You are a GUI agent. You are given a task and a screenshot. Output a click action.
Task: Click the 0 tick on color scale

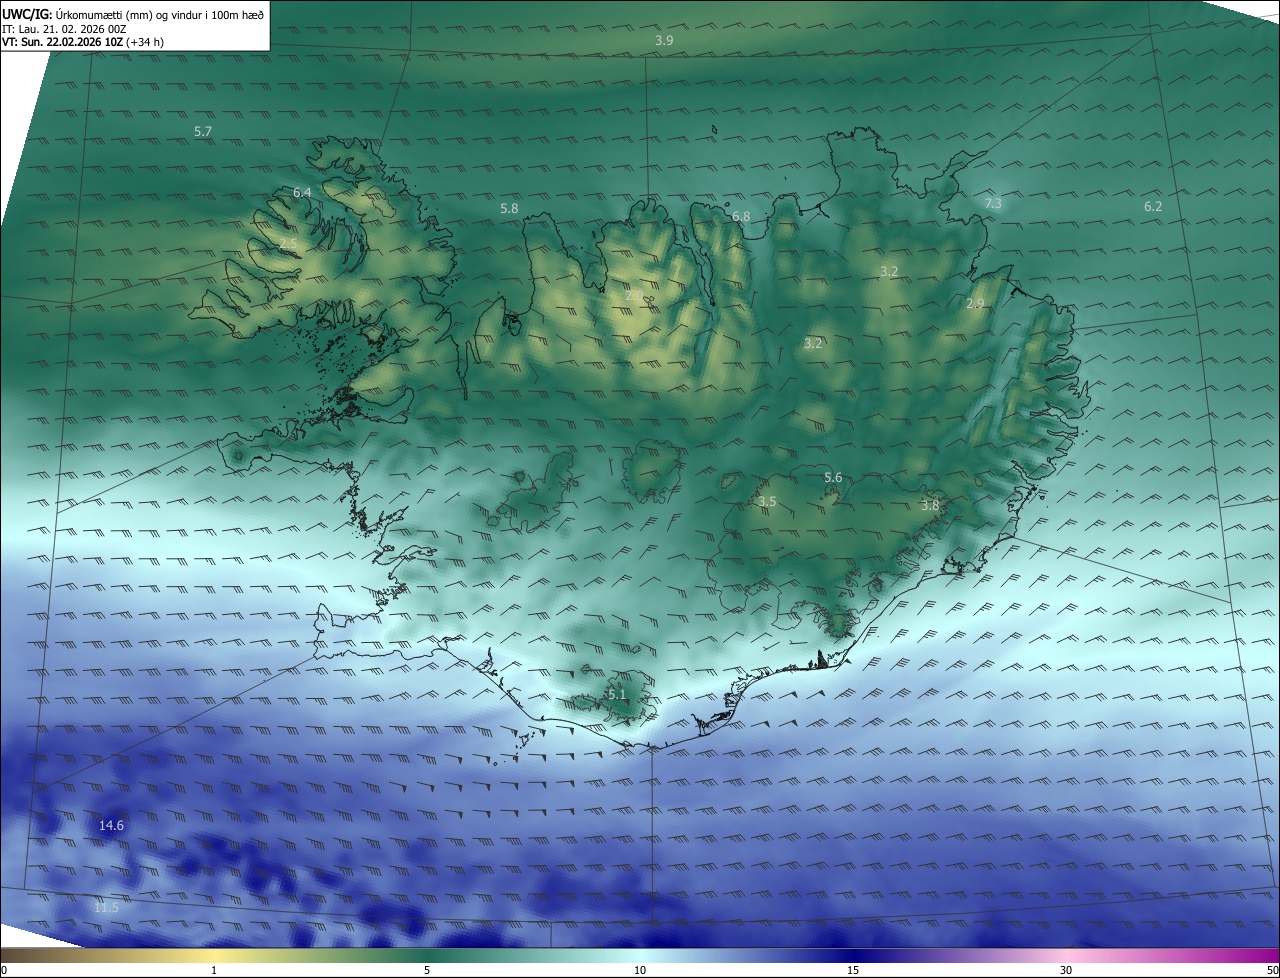4,971
